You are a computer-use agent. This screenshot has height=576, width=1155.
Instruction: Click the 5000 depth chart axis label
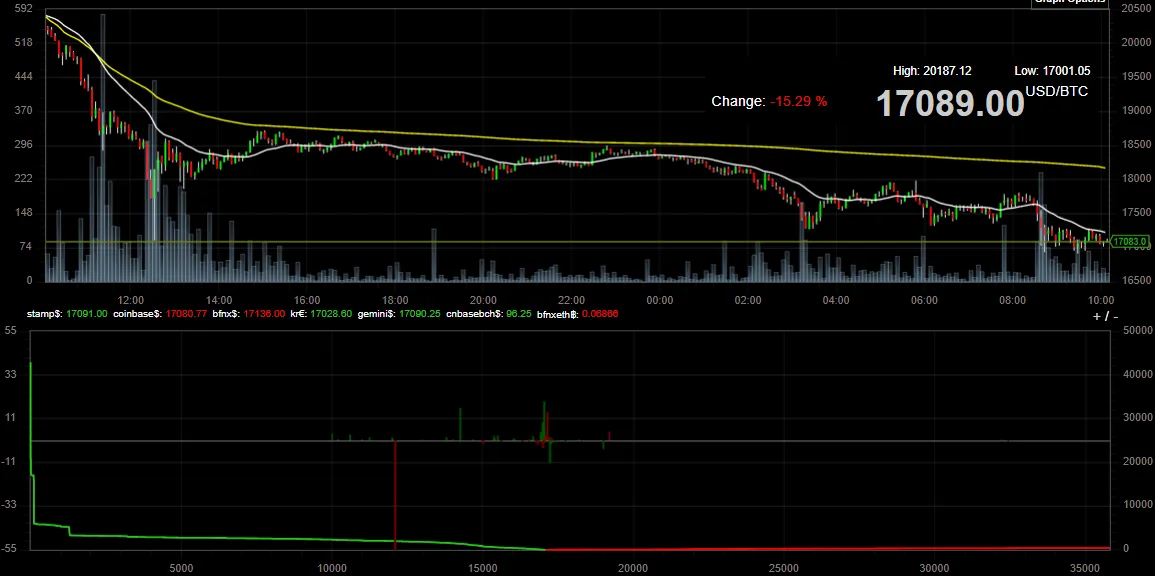[x=181, y=568]
